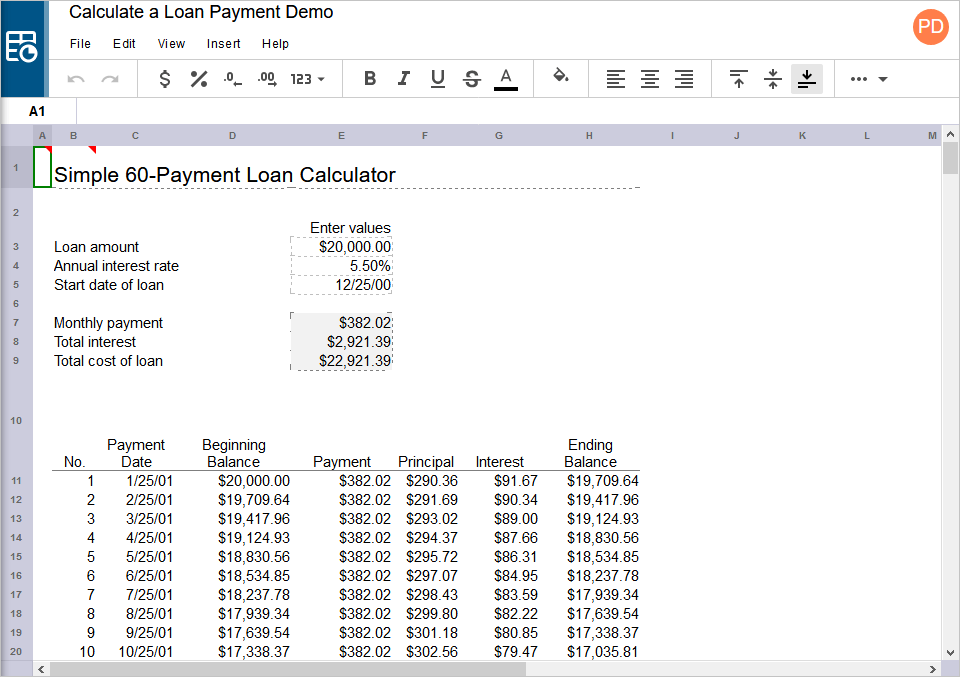Select the vertical scrollbar thumb
960x677 pixels.
point(950,158)
